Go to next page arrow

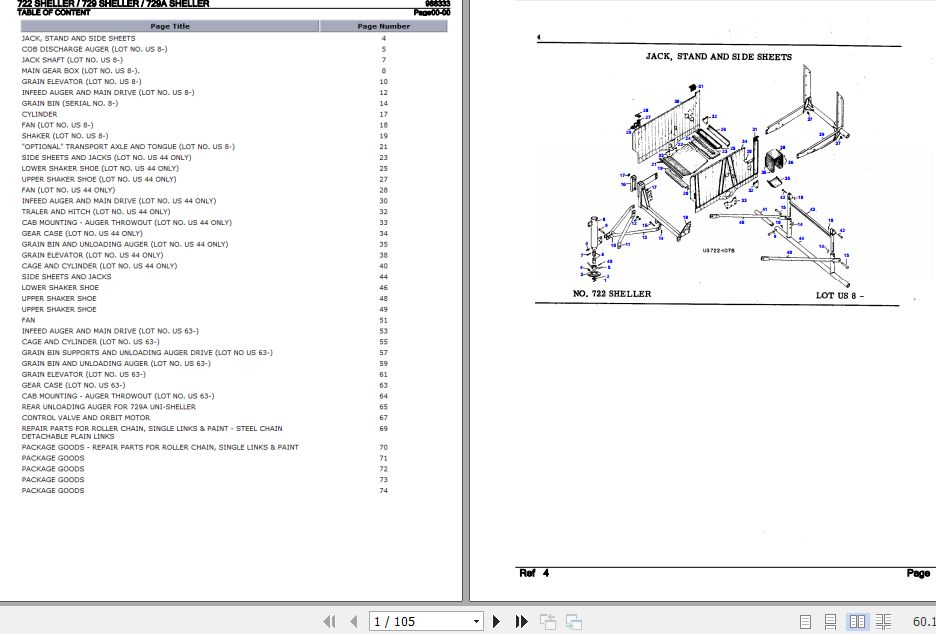[496, 621]
